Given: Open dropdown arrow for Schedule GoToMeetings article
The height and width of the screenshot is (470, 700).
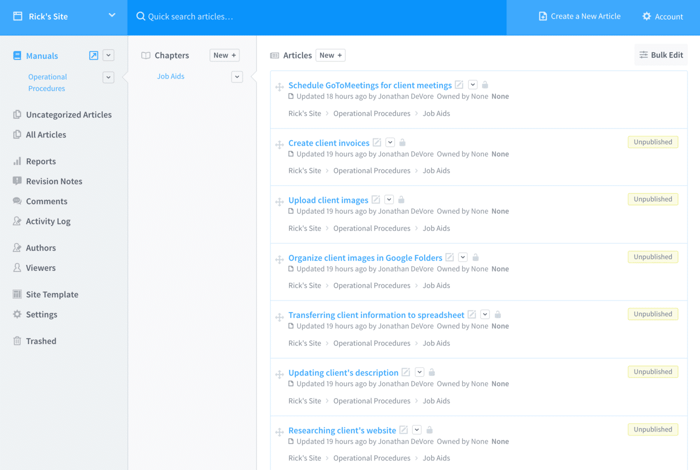Looking at the screenshot, I should tap(473, 86).
